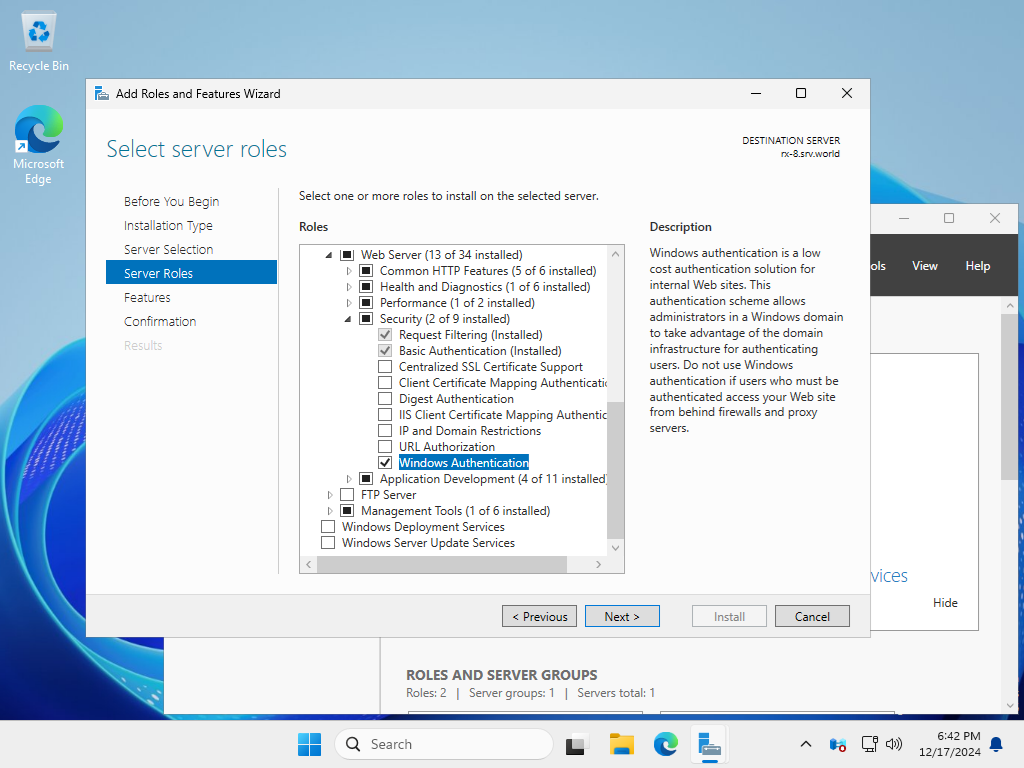Expand Application Development

[348, 478]
